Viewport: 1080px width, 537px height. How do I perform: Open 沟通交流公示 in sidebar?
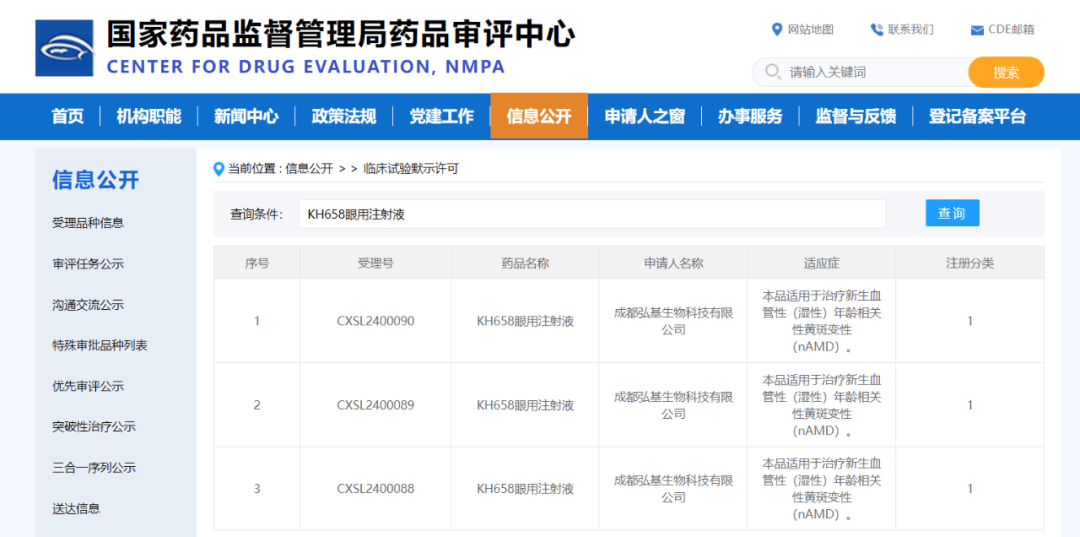88,305
